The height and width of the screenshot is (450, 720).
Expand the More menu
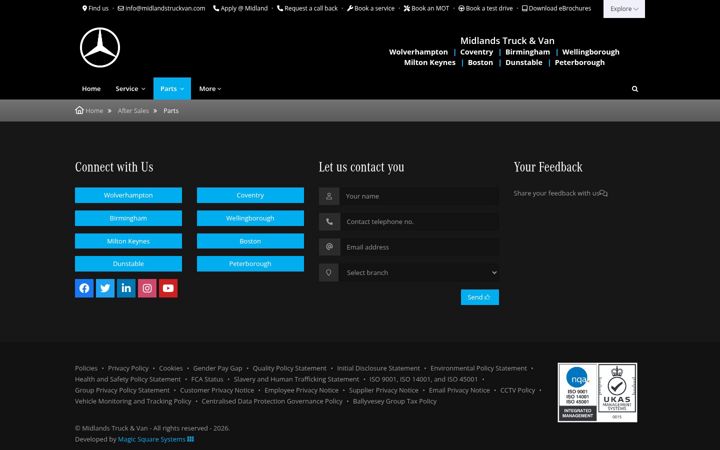click(210, 89)
